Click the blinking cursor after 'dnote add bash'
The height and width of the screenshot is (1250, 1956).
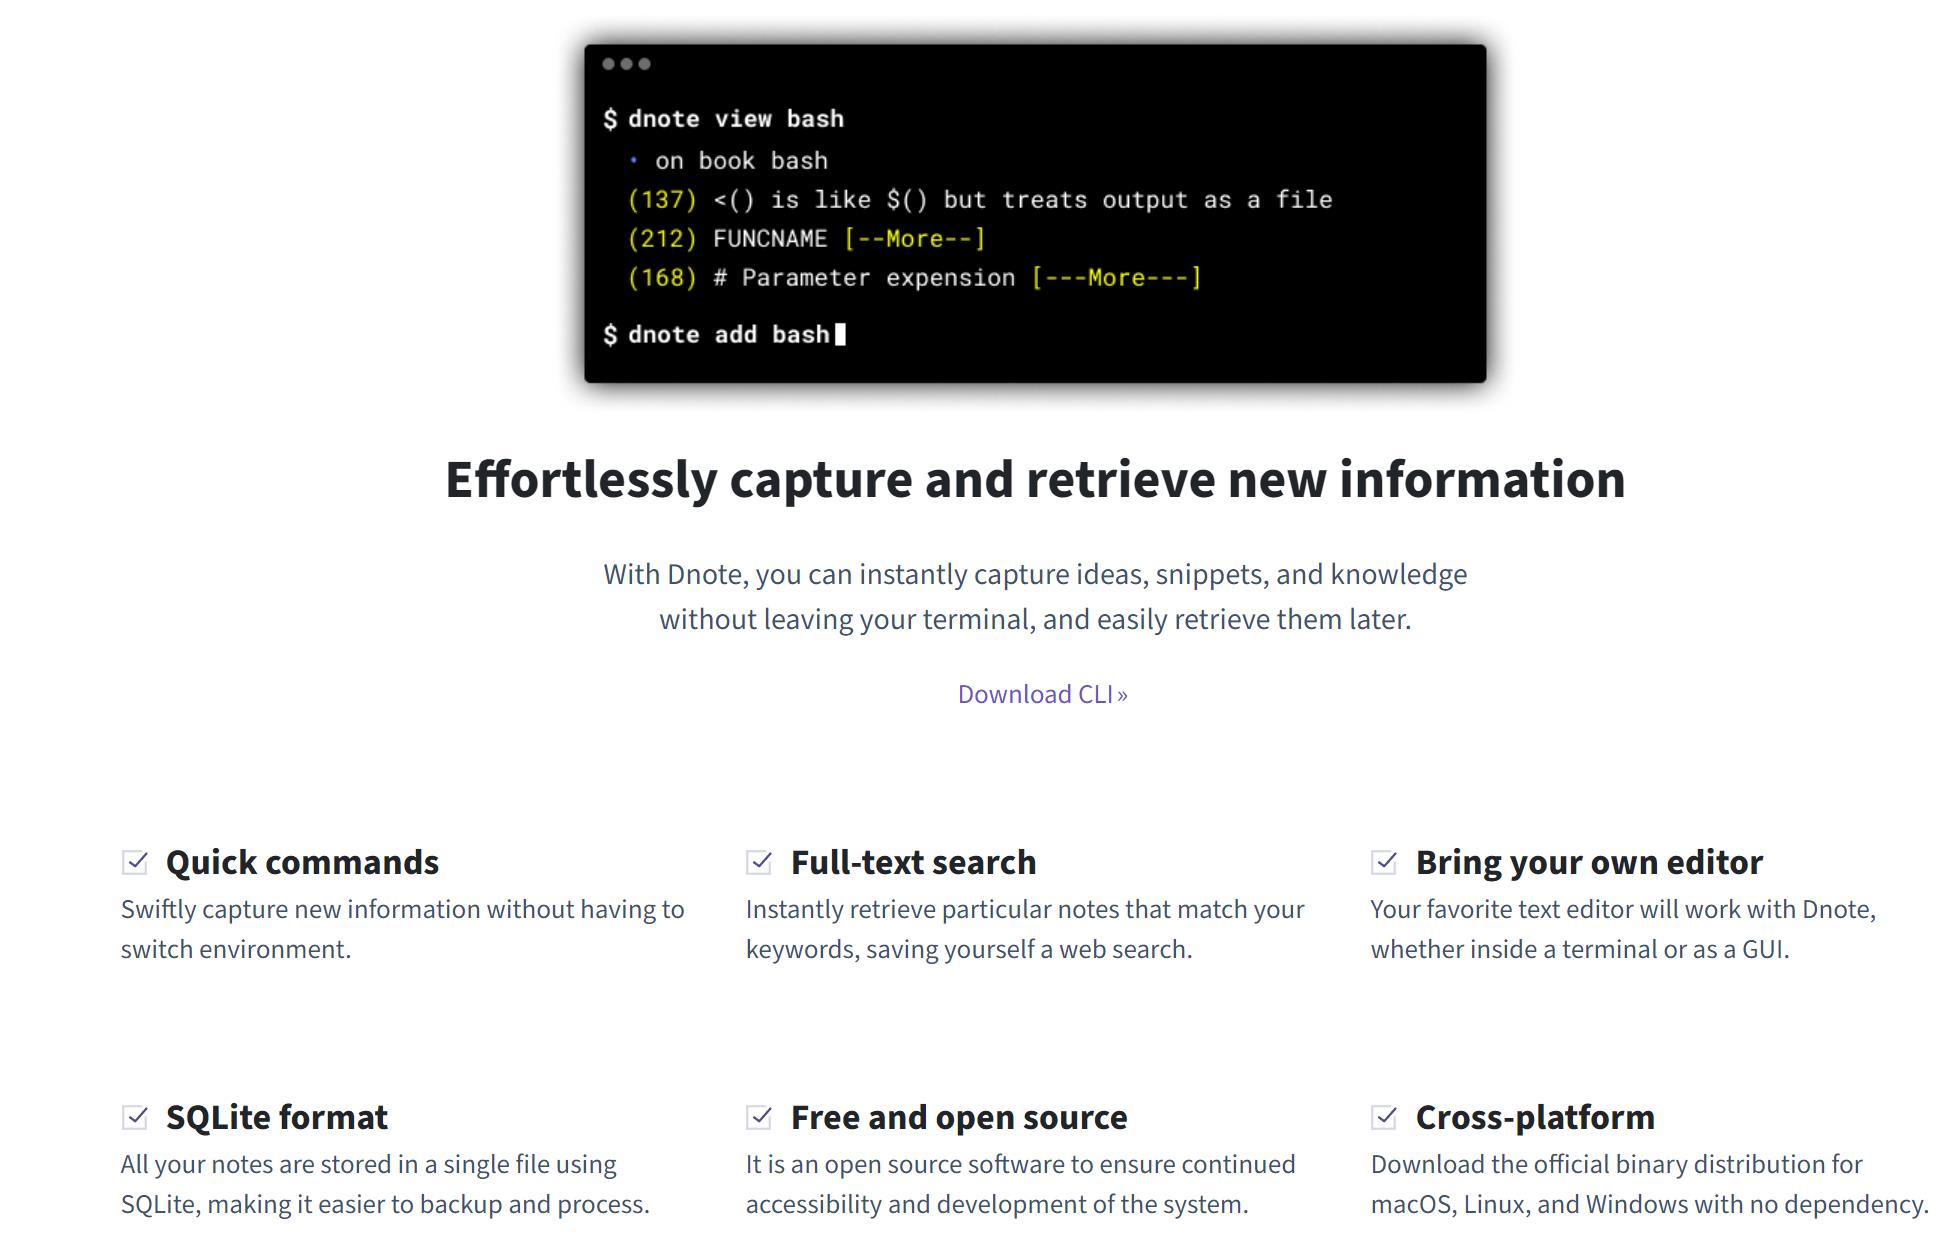click(x=840, y=334)
